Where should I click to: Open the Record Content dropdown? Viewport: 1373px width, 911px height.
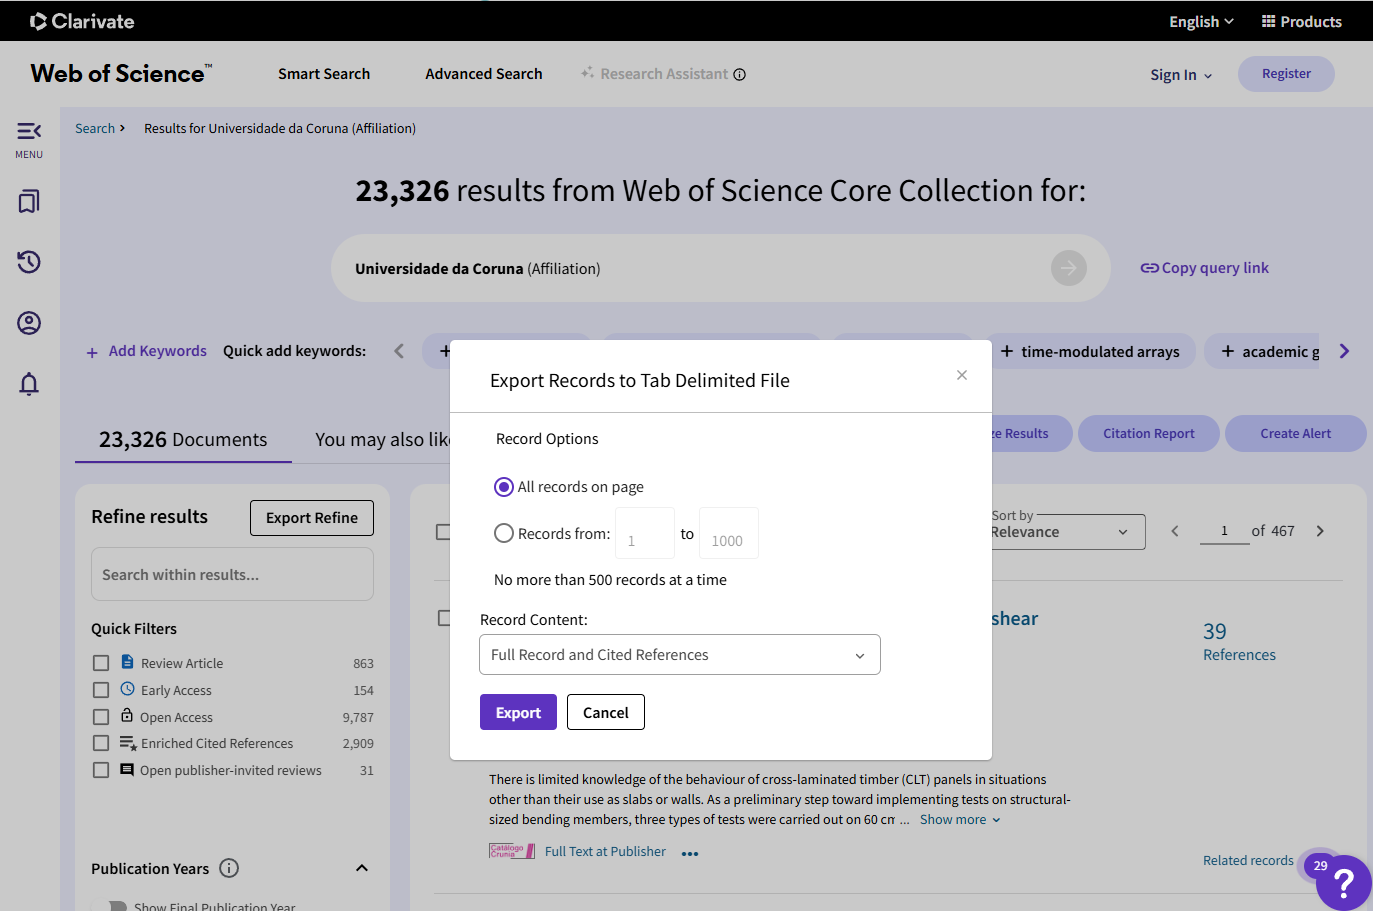[x=679, y=655]
